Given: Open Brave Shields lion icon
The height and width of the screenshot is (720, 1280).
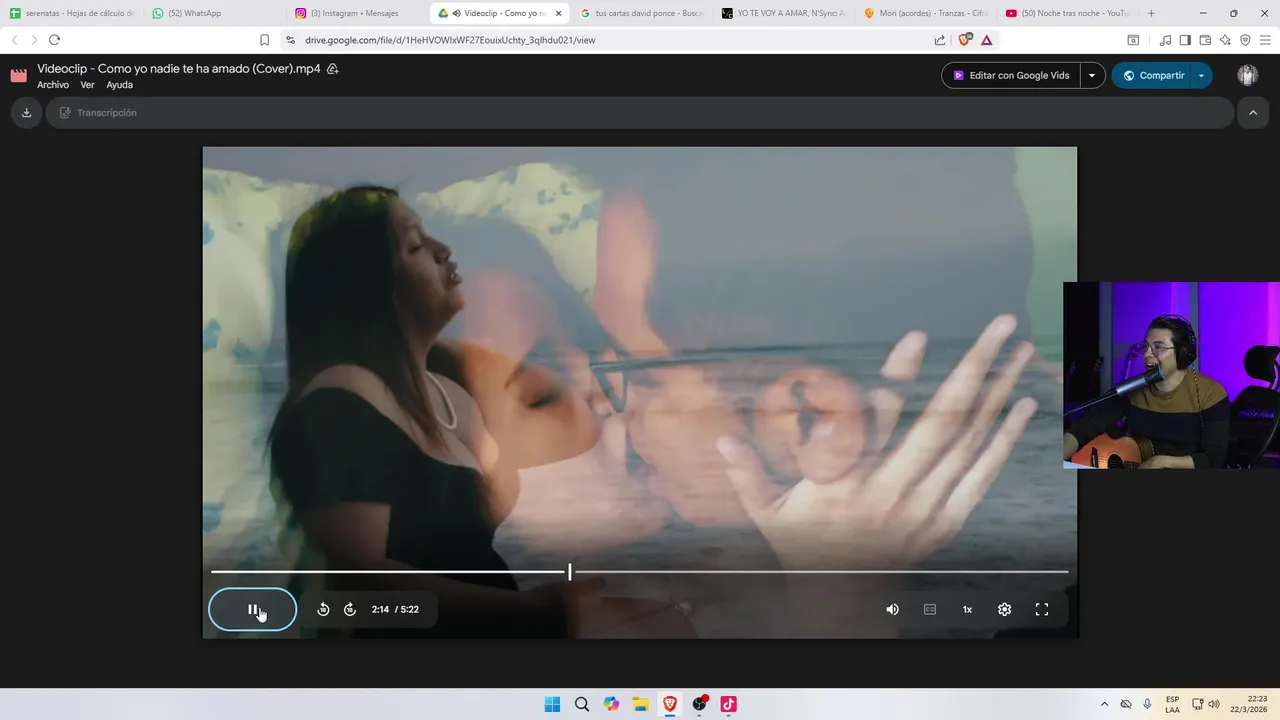Looking at the screenshot, I should [964, 40].
